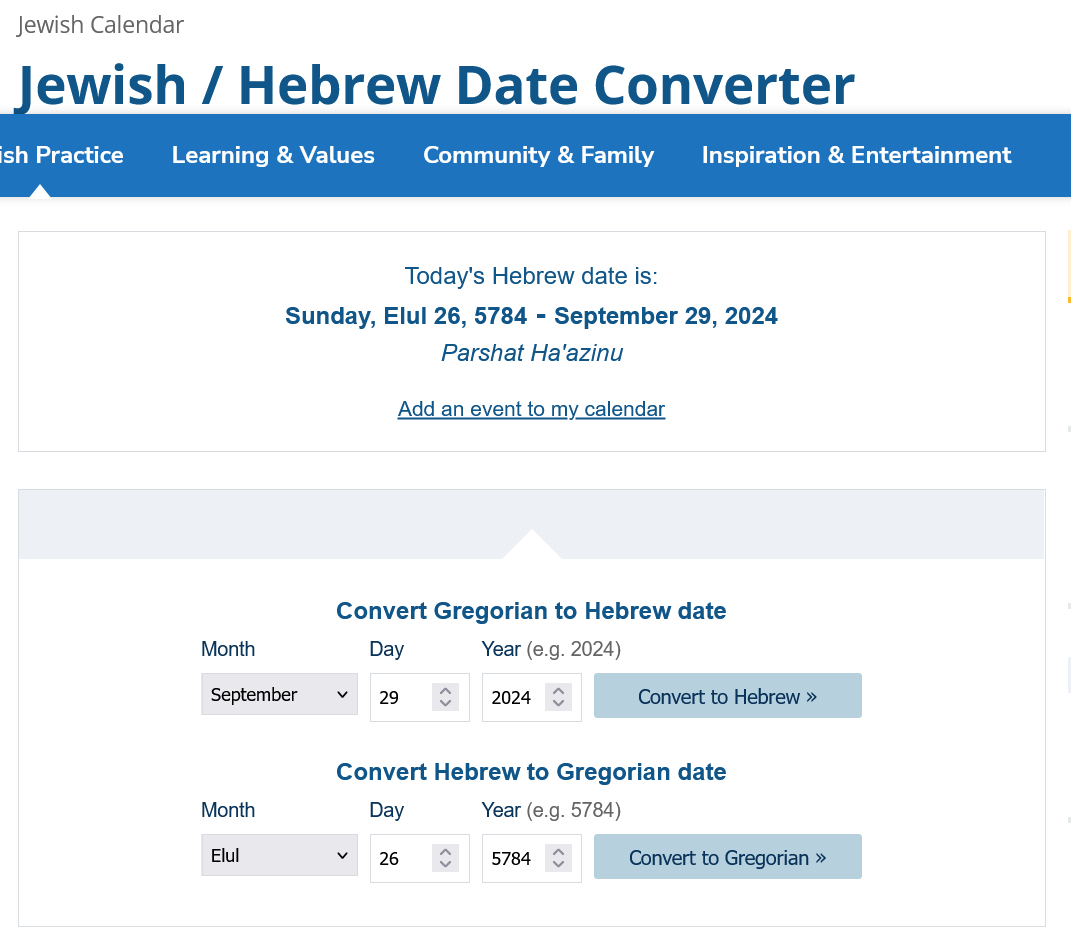Decrease the Gregorian year with down arrow
Image resolution: width=1071 pixels, height=945 pixels.
(558, 704)
